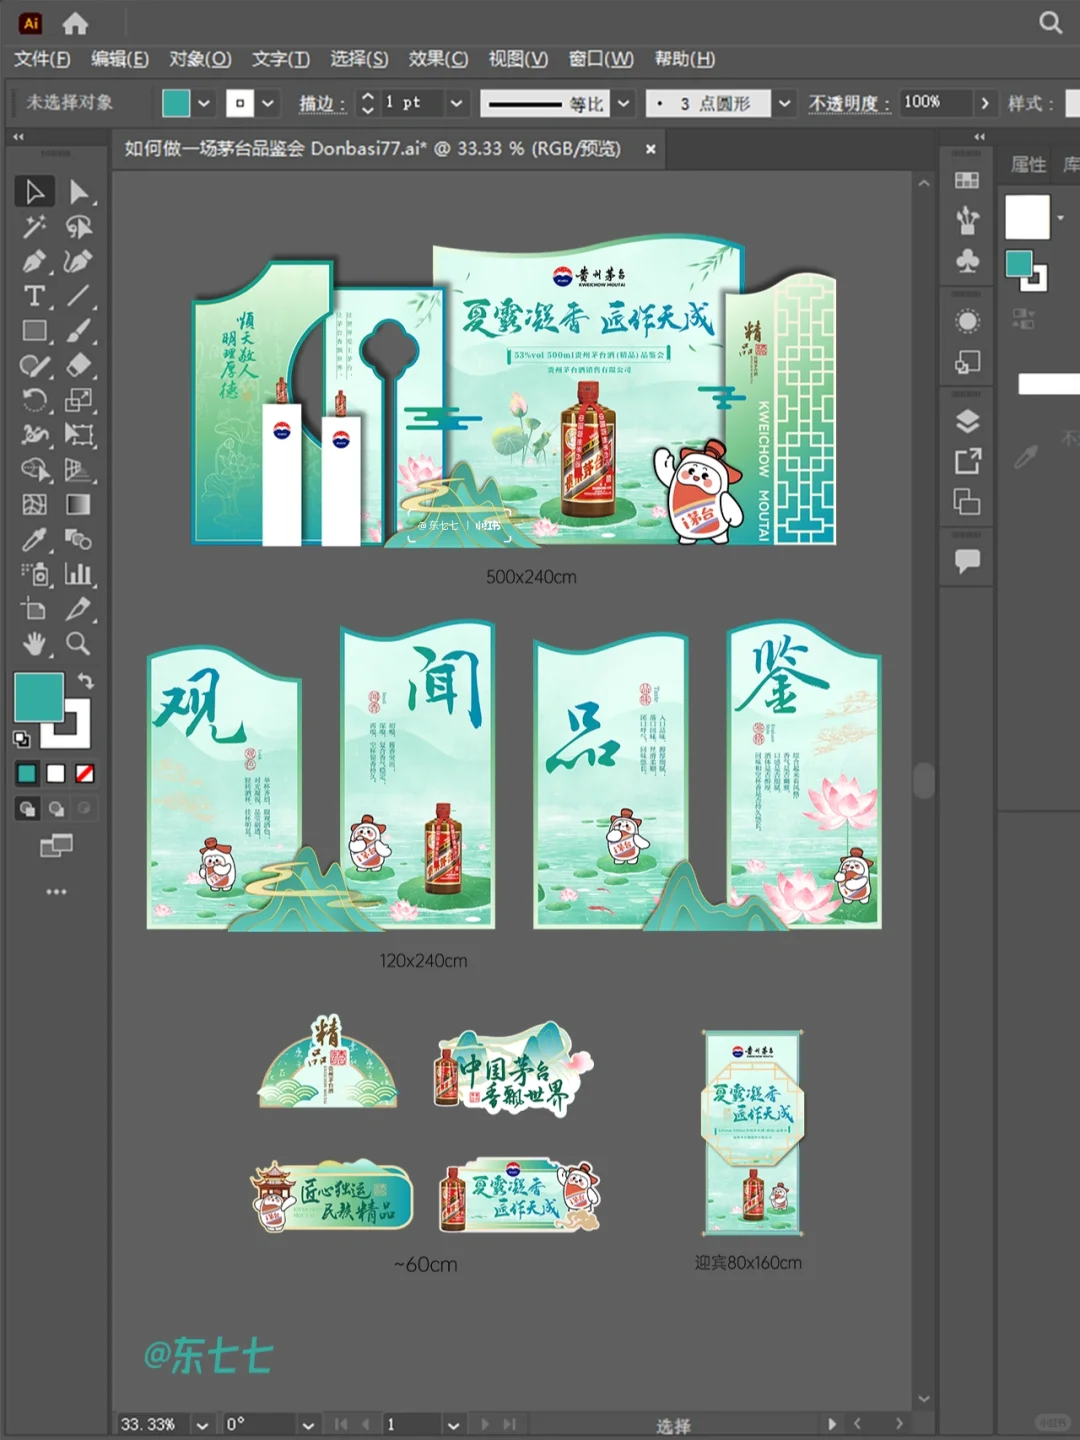Close the Donbasi77.ai document tab
Screen dimensions: 1080x1440
pos(650,149)
